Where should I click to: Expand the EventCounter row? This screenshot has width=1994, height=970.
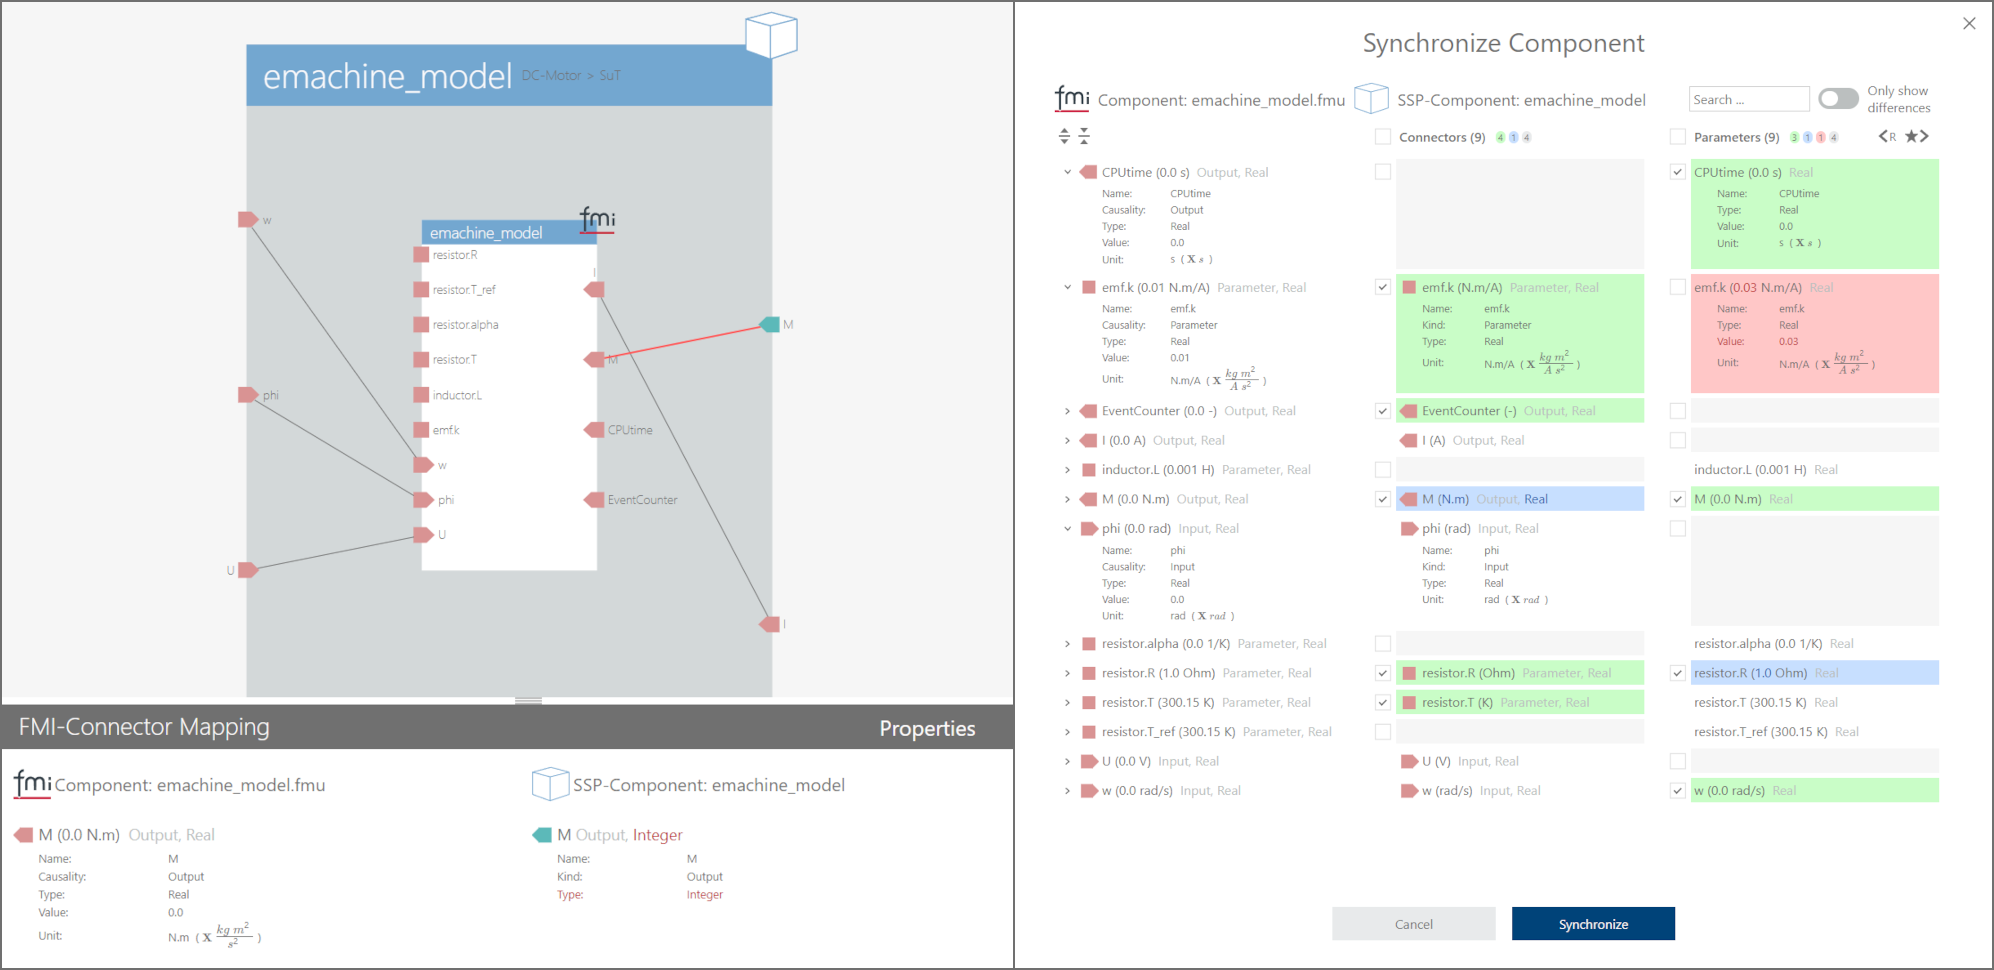click(x=1067, y=411)
